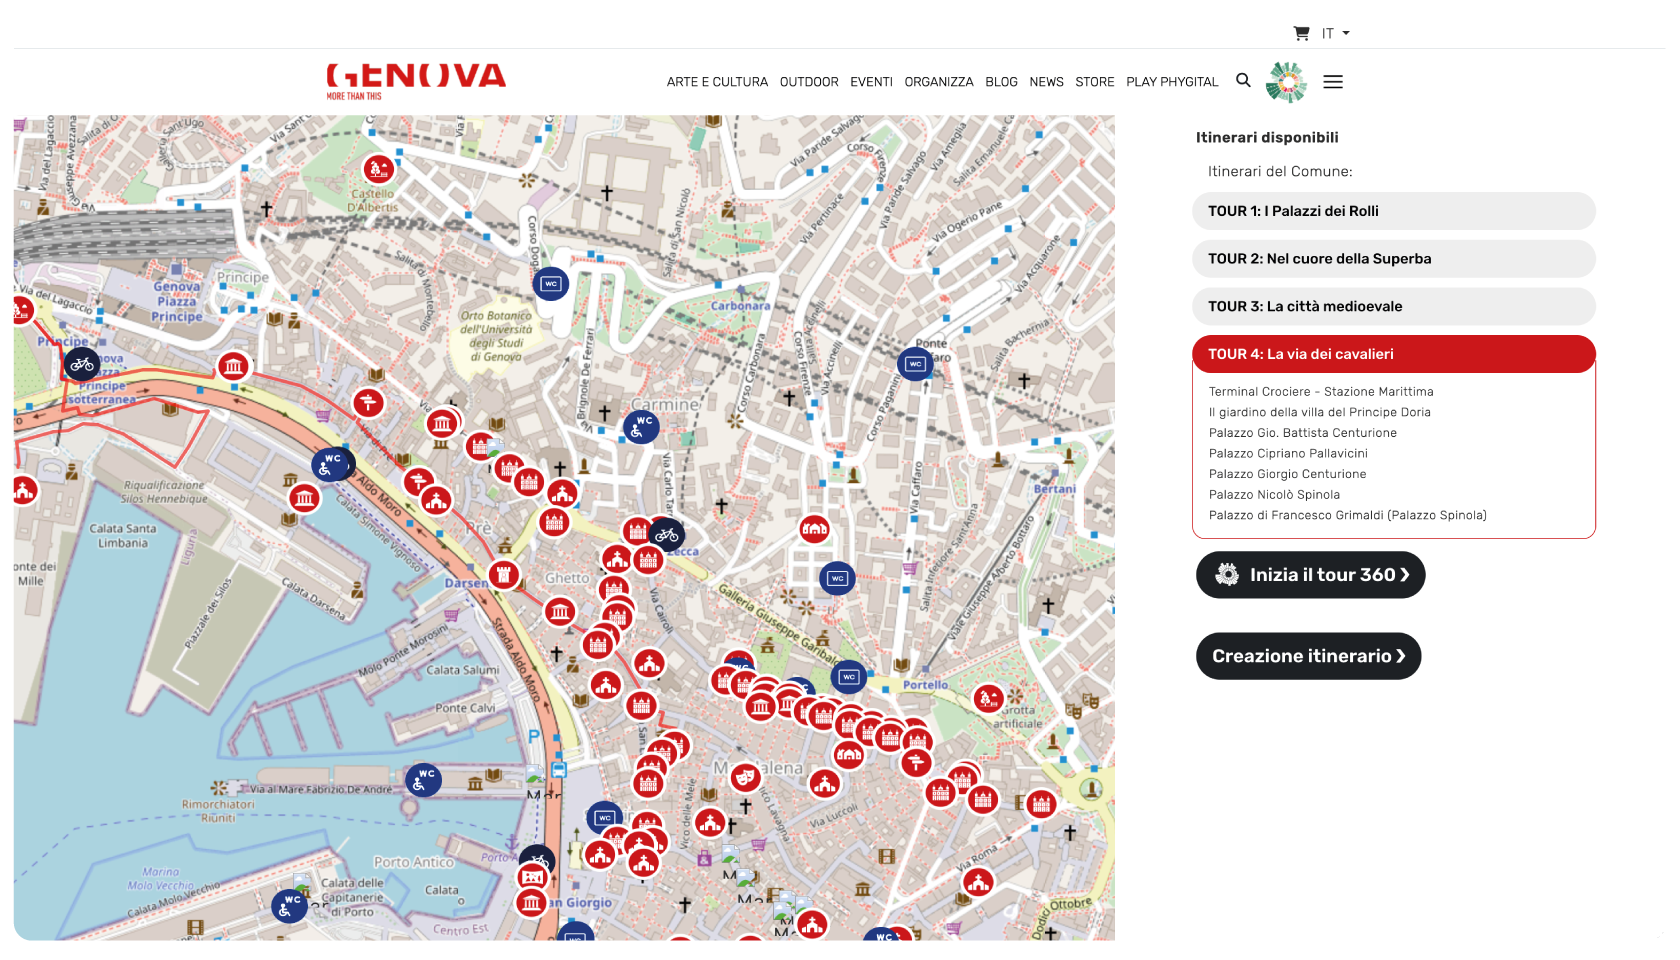This screenshot has height=960, width=1680.
Task: Select museum marker left of San Giorgio label
Action: (x=532, y=903)
